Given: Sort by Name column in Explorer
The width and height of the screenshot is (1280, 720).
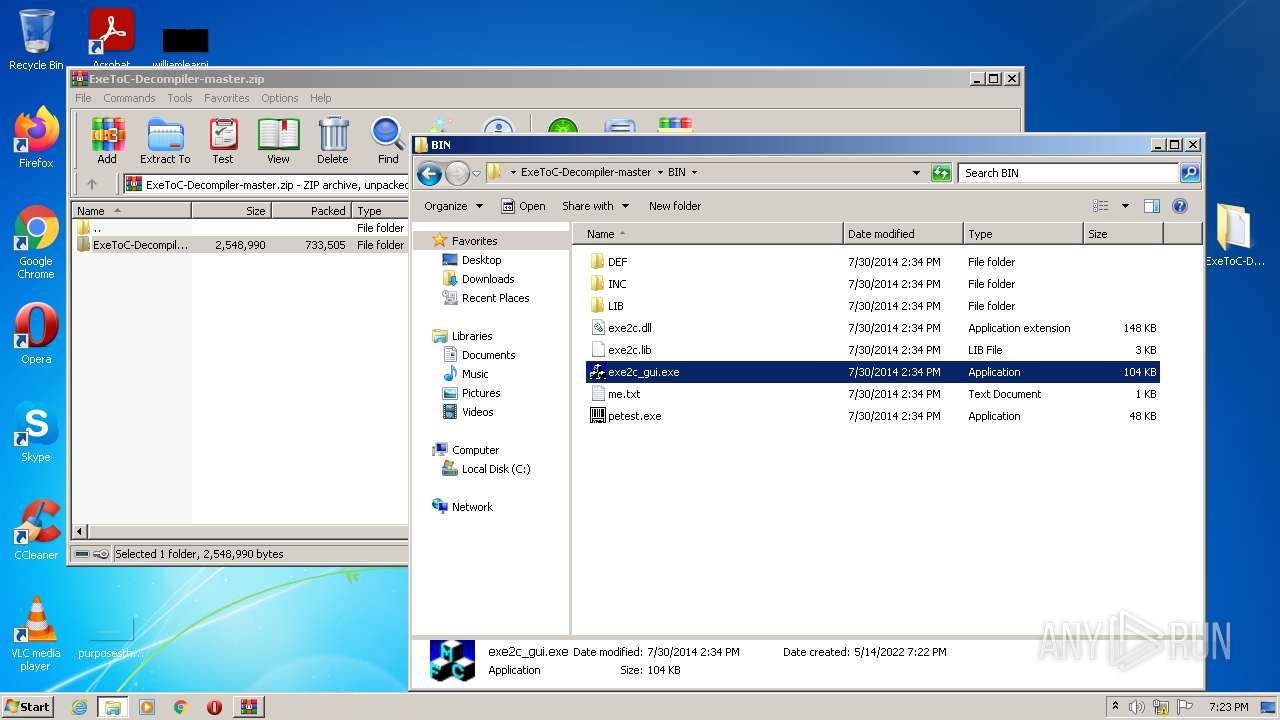Looking at the screenshot, I should click(x=708, y=234).
